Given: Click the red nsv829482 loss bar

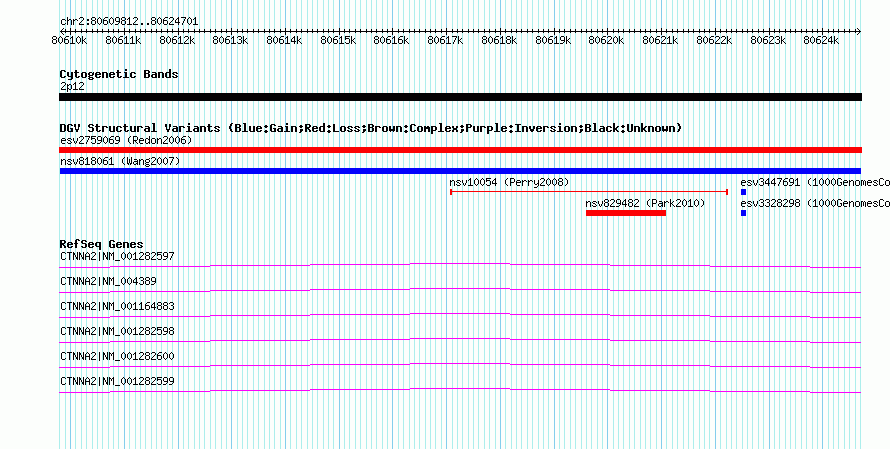Looking at the screenshot, I should click(625, 213).
